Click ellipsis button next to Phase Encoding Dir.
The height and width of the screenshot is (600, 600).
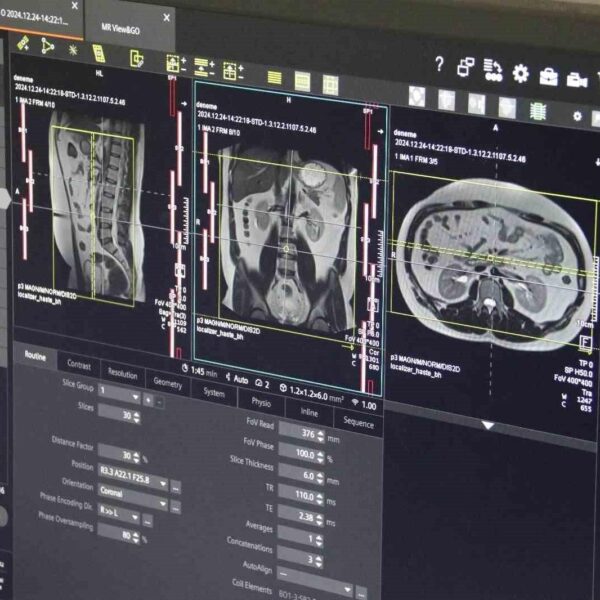148,521
